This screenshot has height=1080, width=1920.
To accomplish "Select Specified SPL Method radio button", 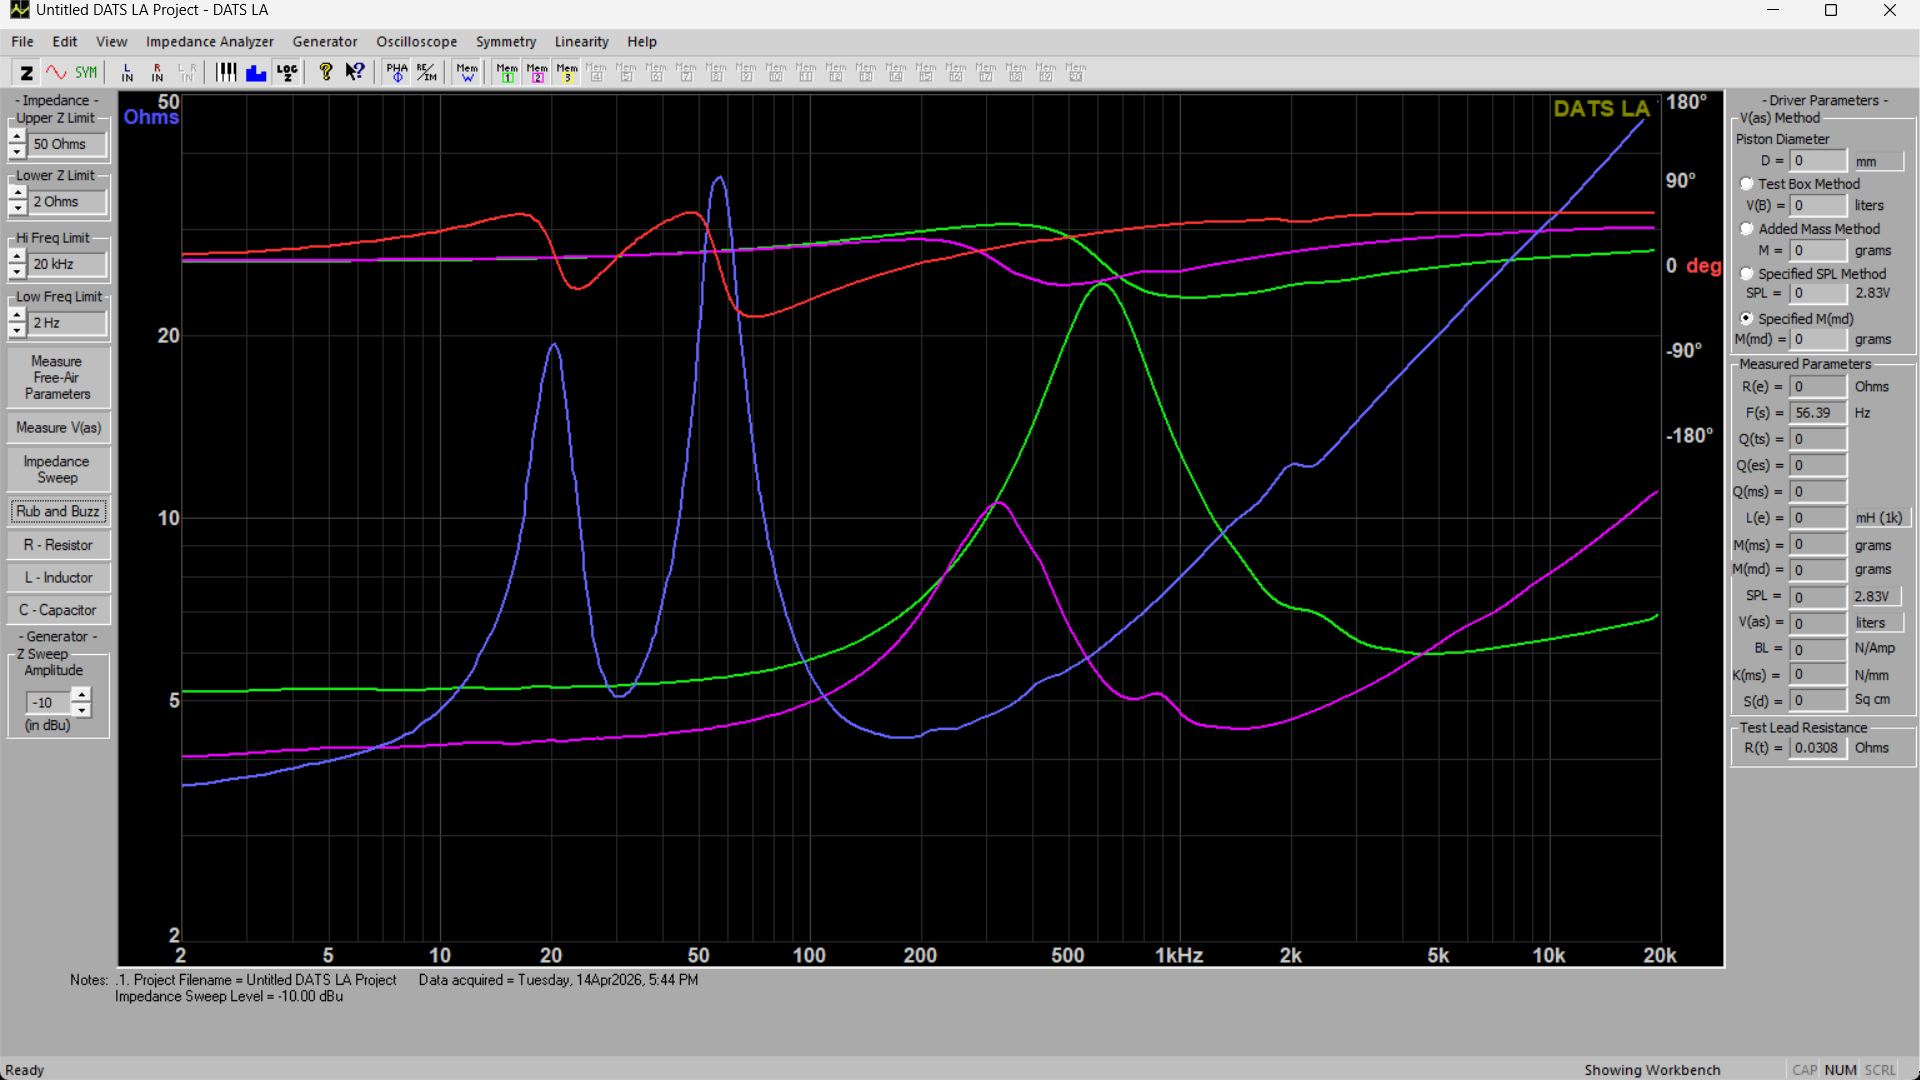I will pyautogui.click(x=1746, y=274).
